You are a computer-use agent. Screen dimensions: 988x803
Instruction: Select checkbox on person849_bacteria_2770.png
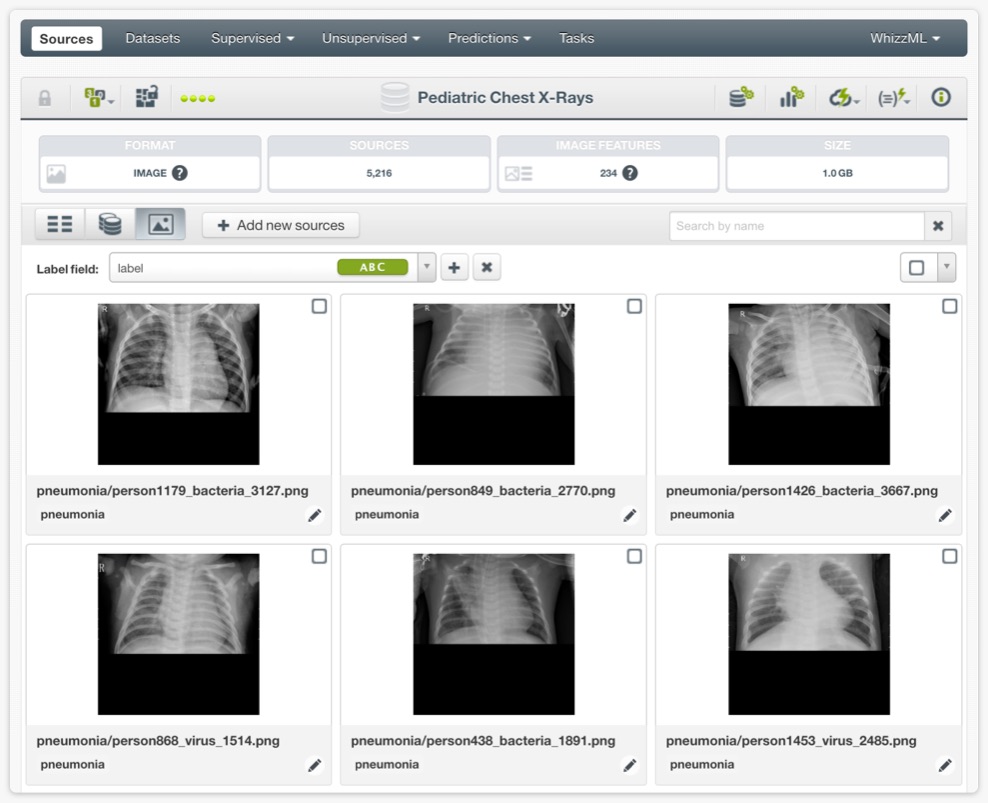click(x=634, y=306)
